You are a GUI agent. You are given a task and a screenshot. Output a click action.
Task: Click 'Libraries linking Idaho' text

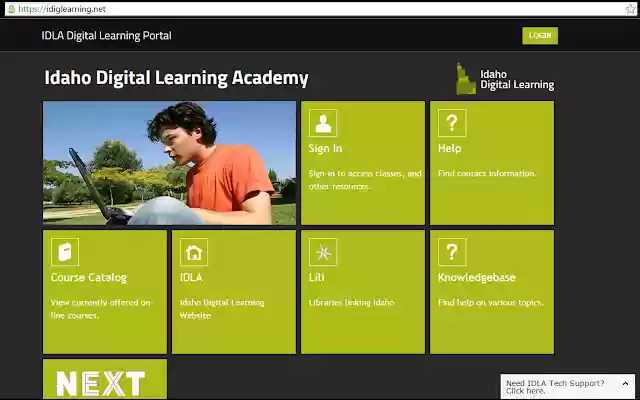click(x=351, y=302)
